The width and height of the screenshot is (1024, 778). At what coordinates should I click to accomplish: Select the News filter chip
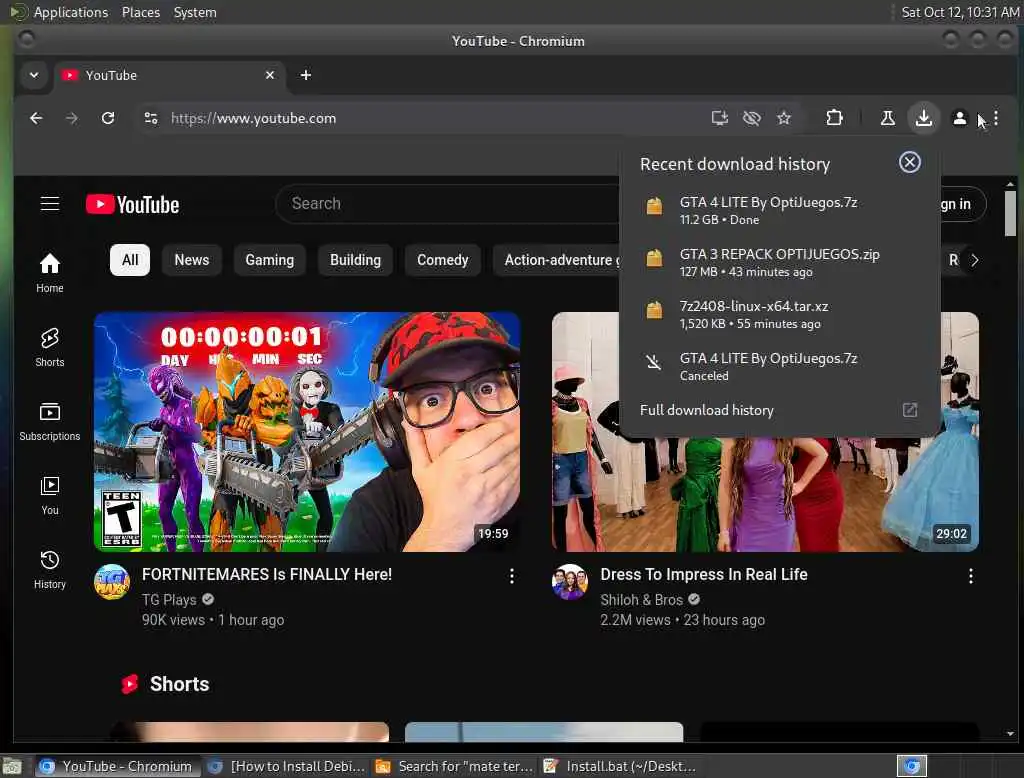(191, 260)
